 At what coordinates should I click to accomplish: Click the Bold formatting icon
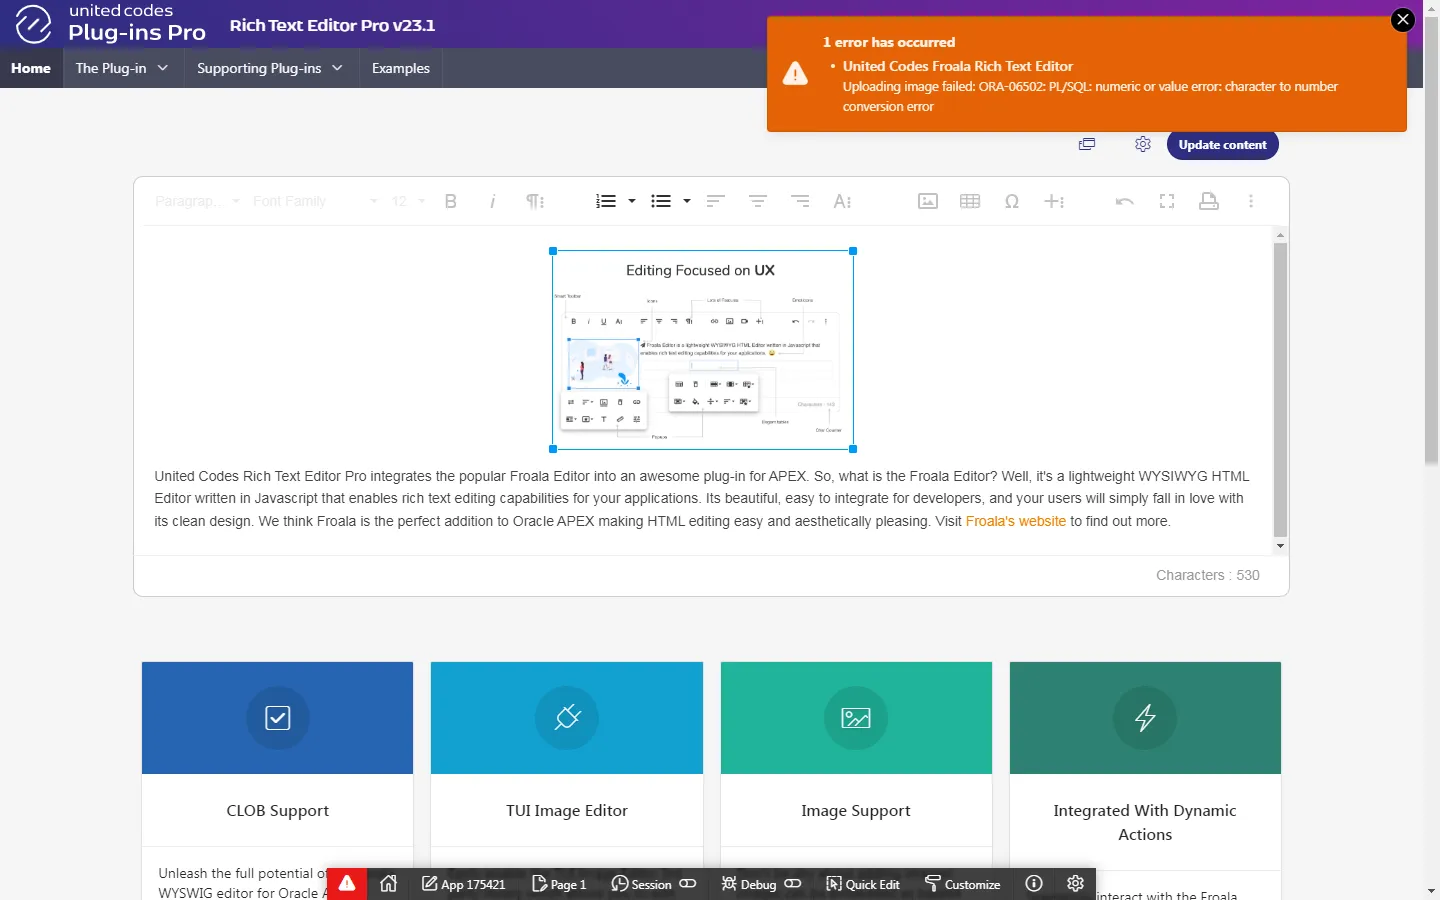(451, 201)
